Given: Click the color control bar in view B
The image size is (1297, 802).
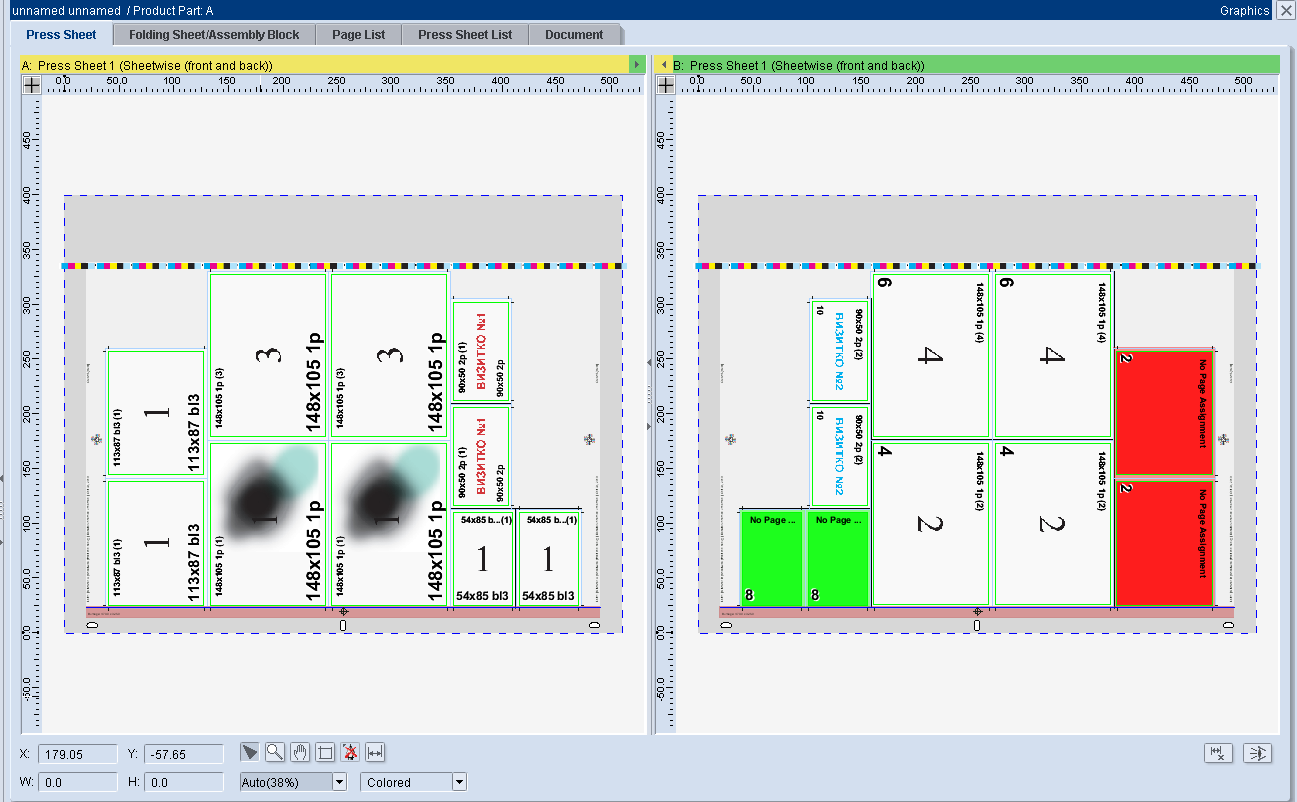Looking at the screenshot, I should coord(977,267).
